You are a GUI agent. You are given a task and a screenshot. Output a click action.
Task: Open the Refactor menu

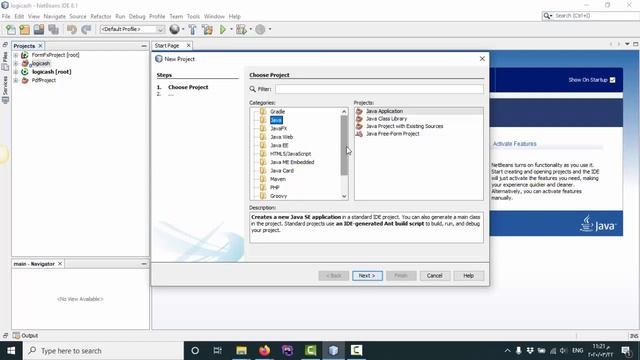[x=100, y=16]
